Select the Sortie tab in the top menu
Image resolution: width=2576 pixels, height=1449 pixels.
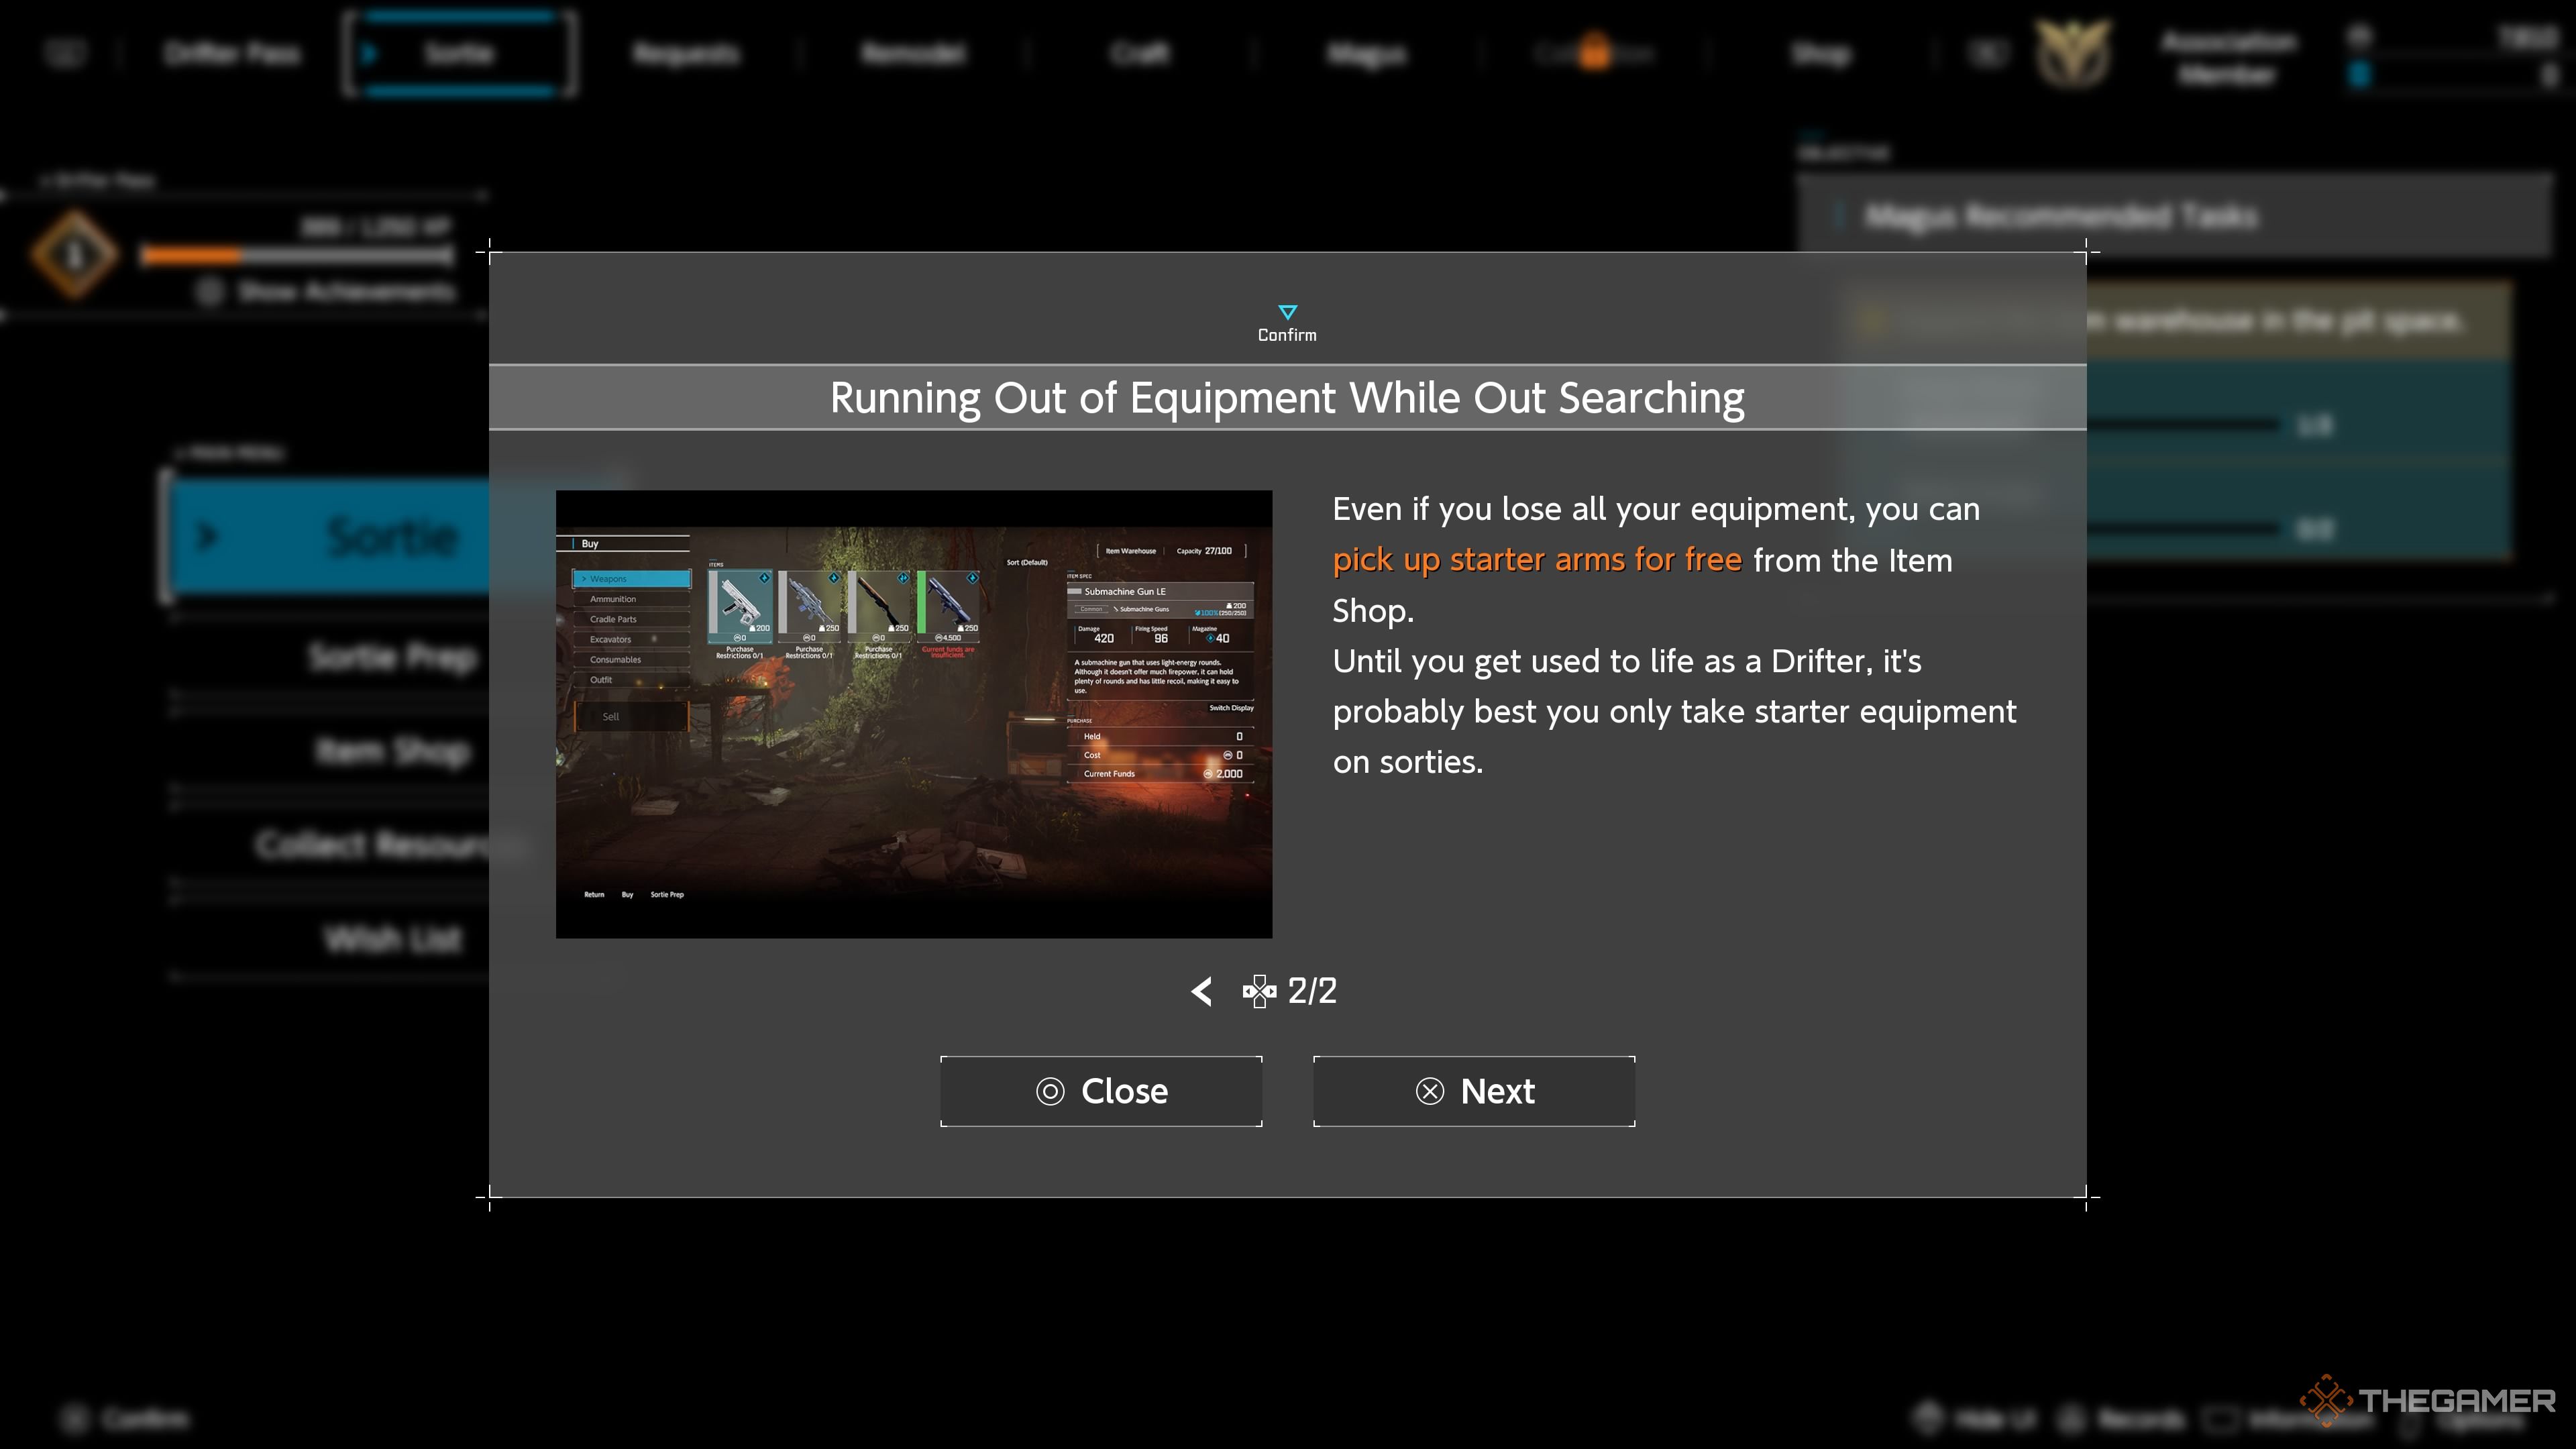pos(458,53)
